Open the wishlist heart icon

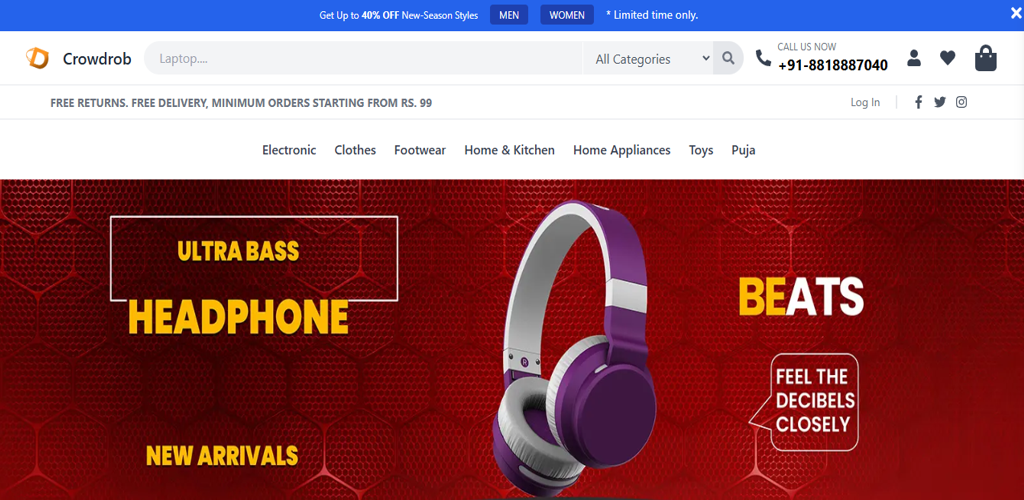coord(948,58)
